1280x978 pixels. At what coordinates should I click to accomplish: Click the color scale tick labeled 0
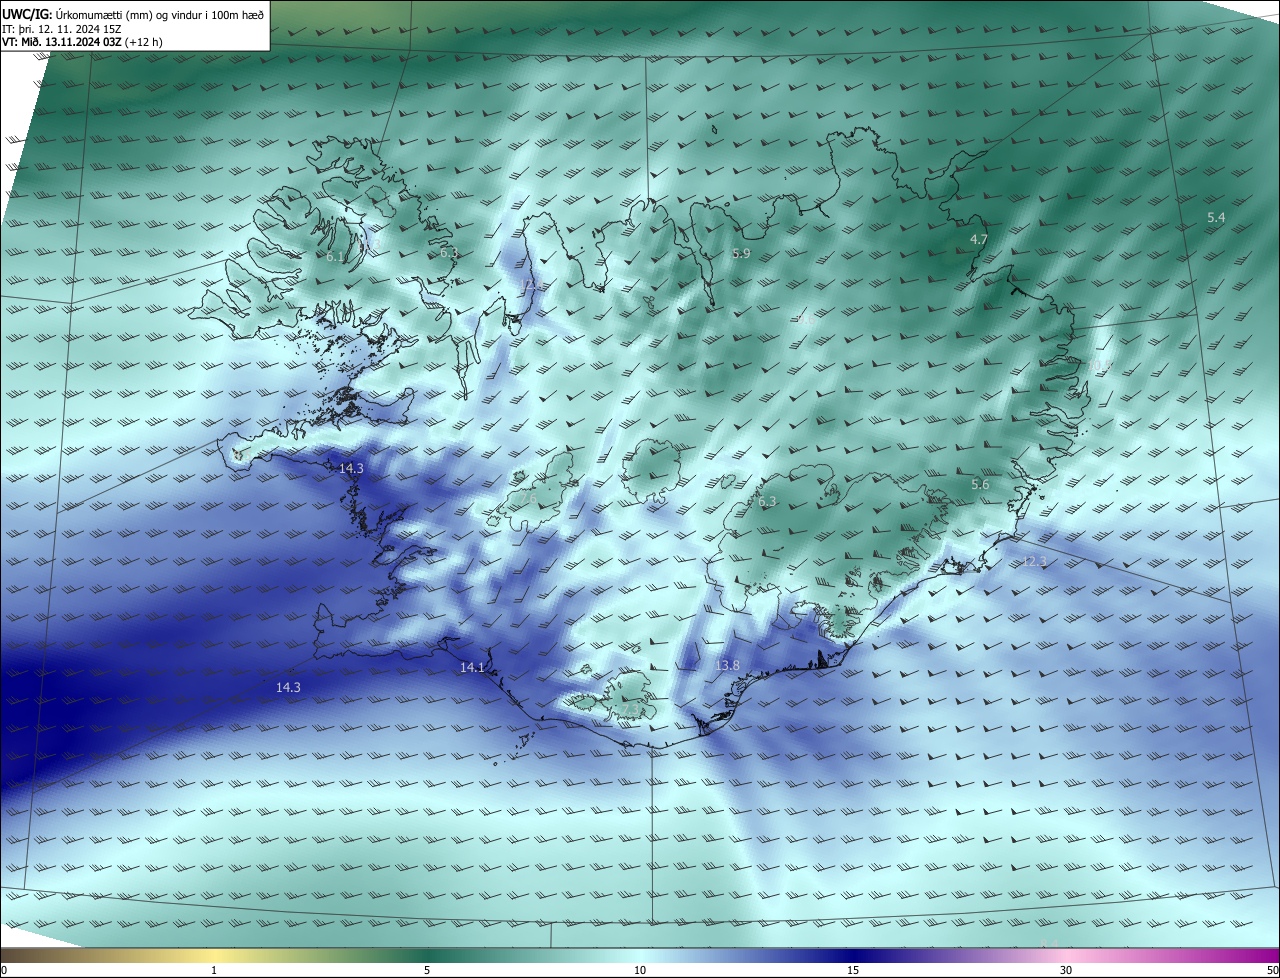(x=4, y=970)
